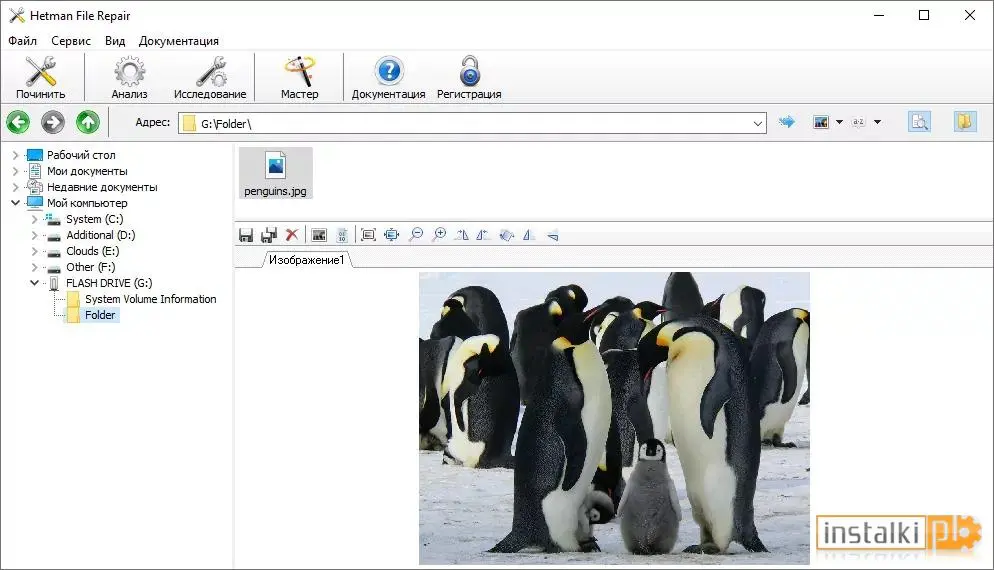Click the free rotate image icon
This screenshot has height=570, width=994.
click(x=506, y=235)
